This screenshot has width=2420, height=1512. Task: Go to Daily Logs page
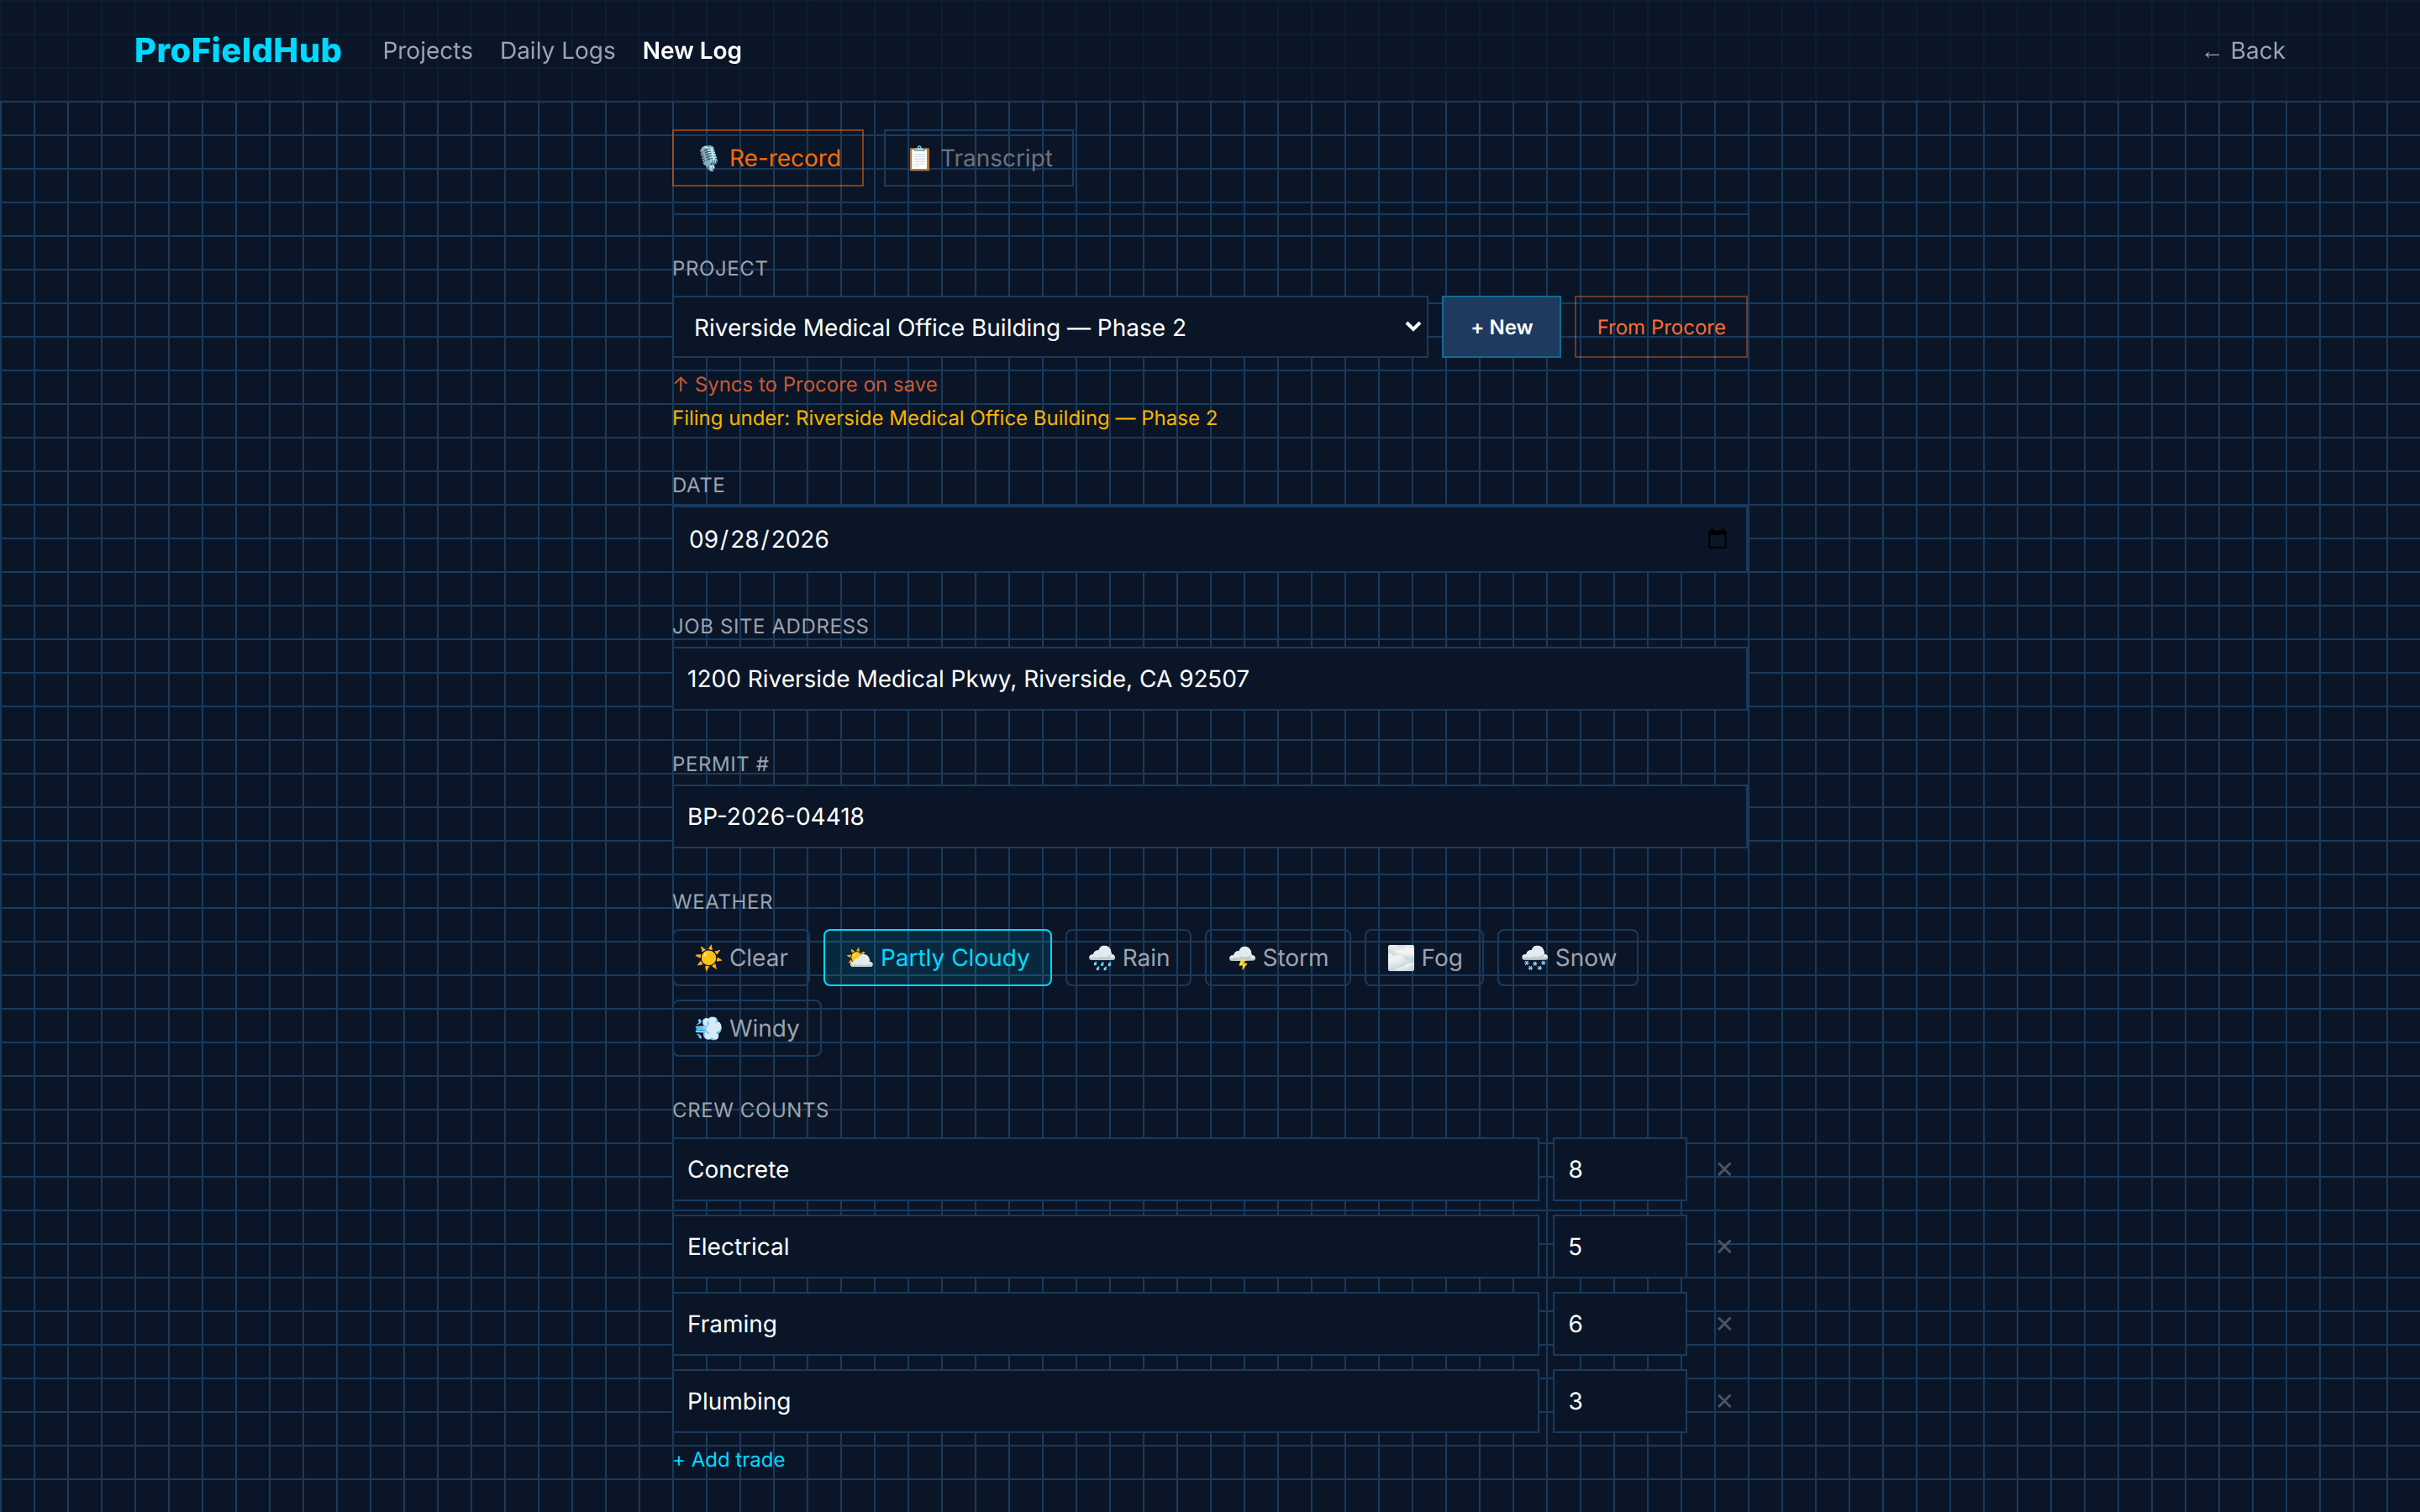point(557,50)
